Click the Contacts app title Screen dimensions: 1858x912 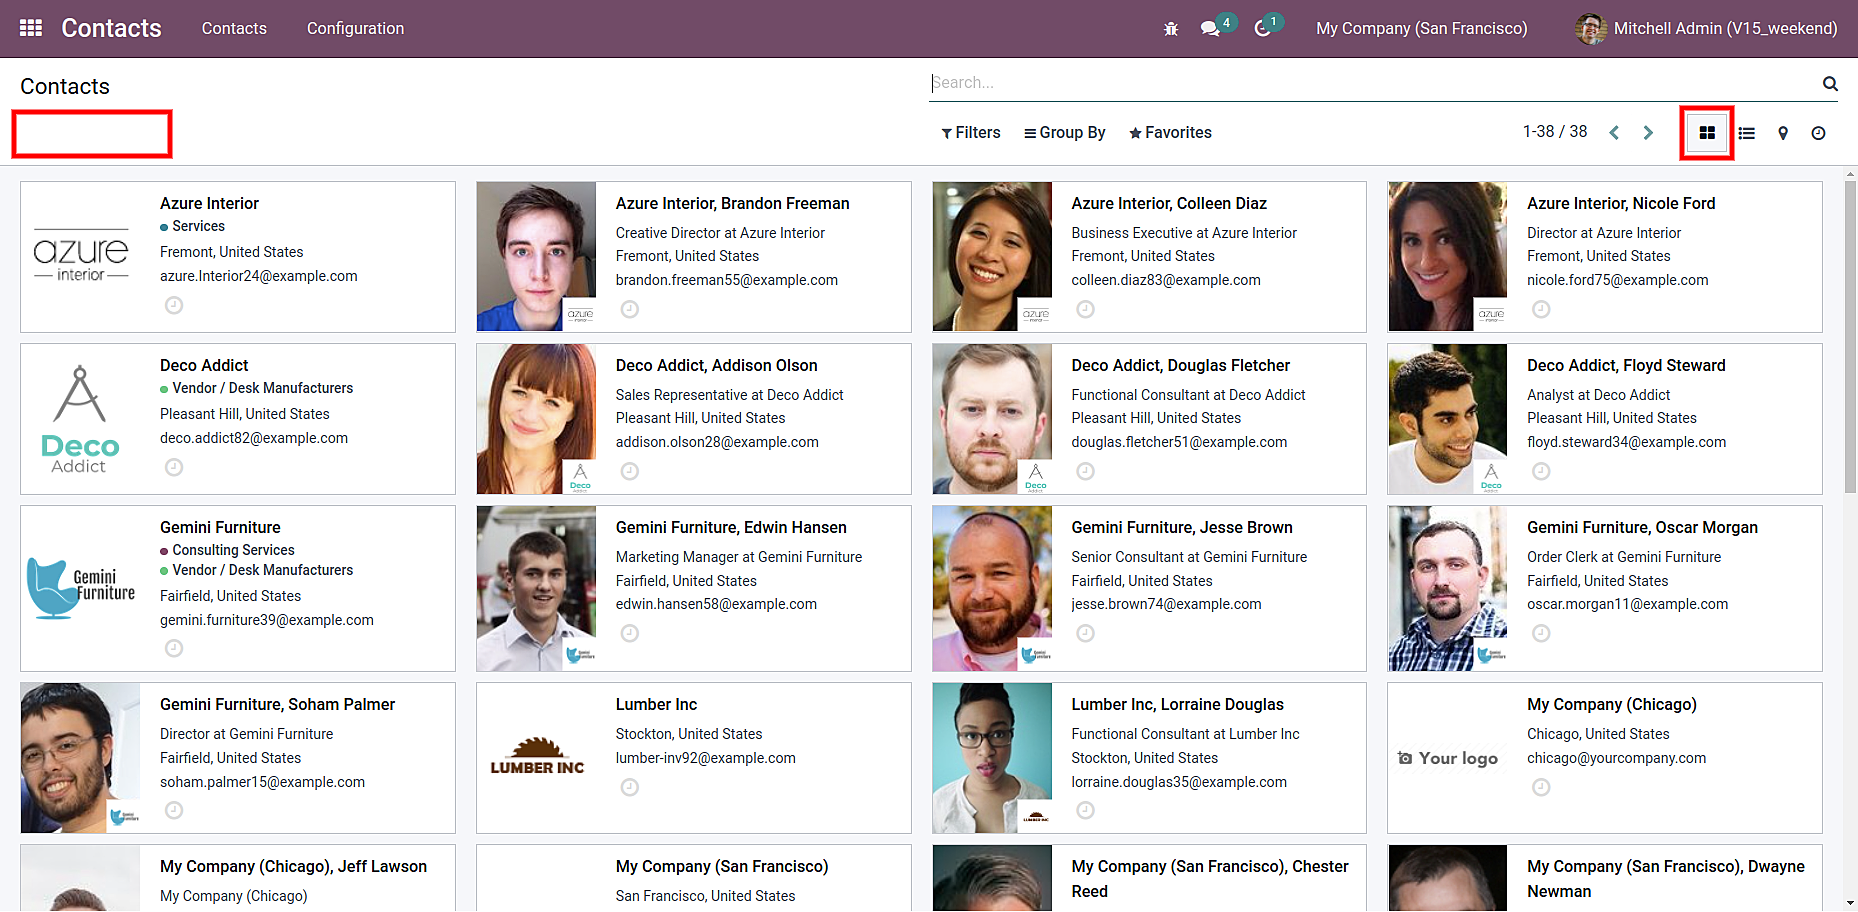click(111, 28)
